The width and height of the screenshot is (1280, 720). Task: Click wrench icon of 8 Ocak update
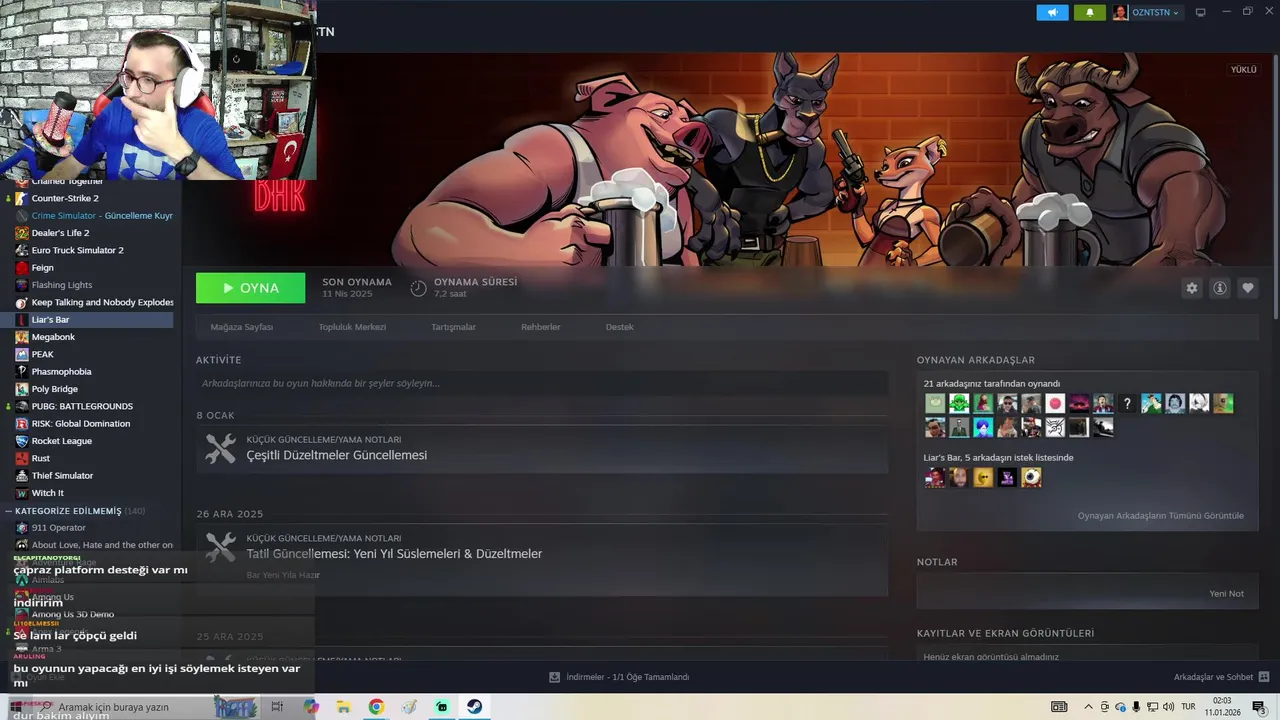tap(220, 449)
